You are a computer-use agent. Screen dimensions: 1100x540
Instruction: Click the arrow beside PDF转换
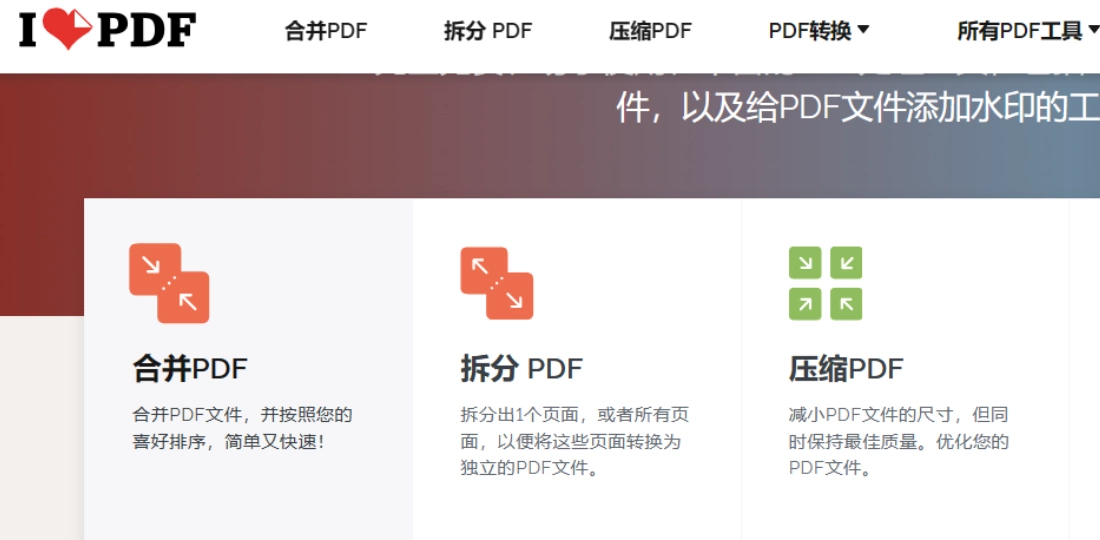(x=864, y=30)
